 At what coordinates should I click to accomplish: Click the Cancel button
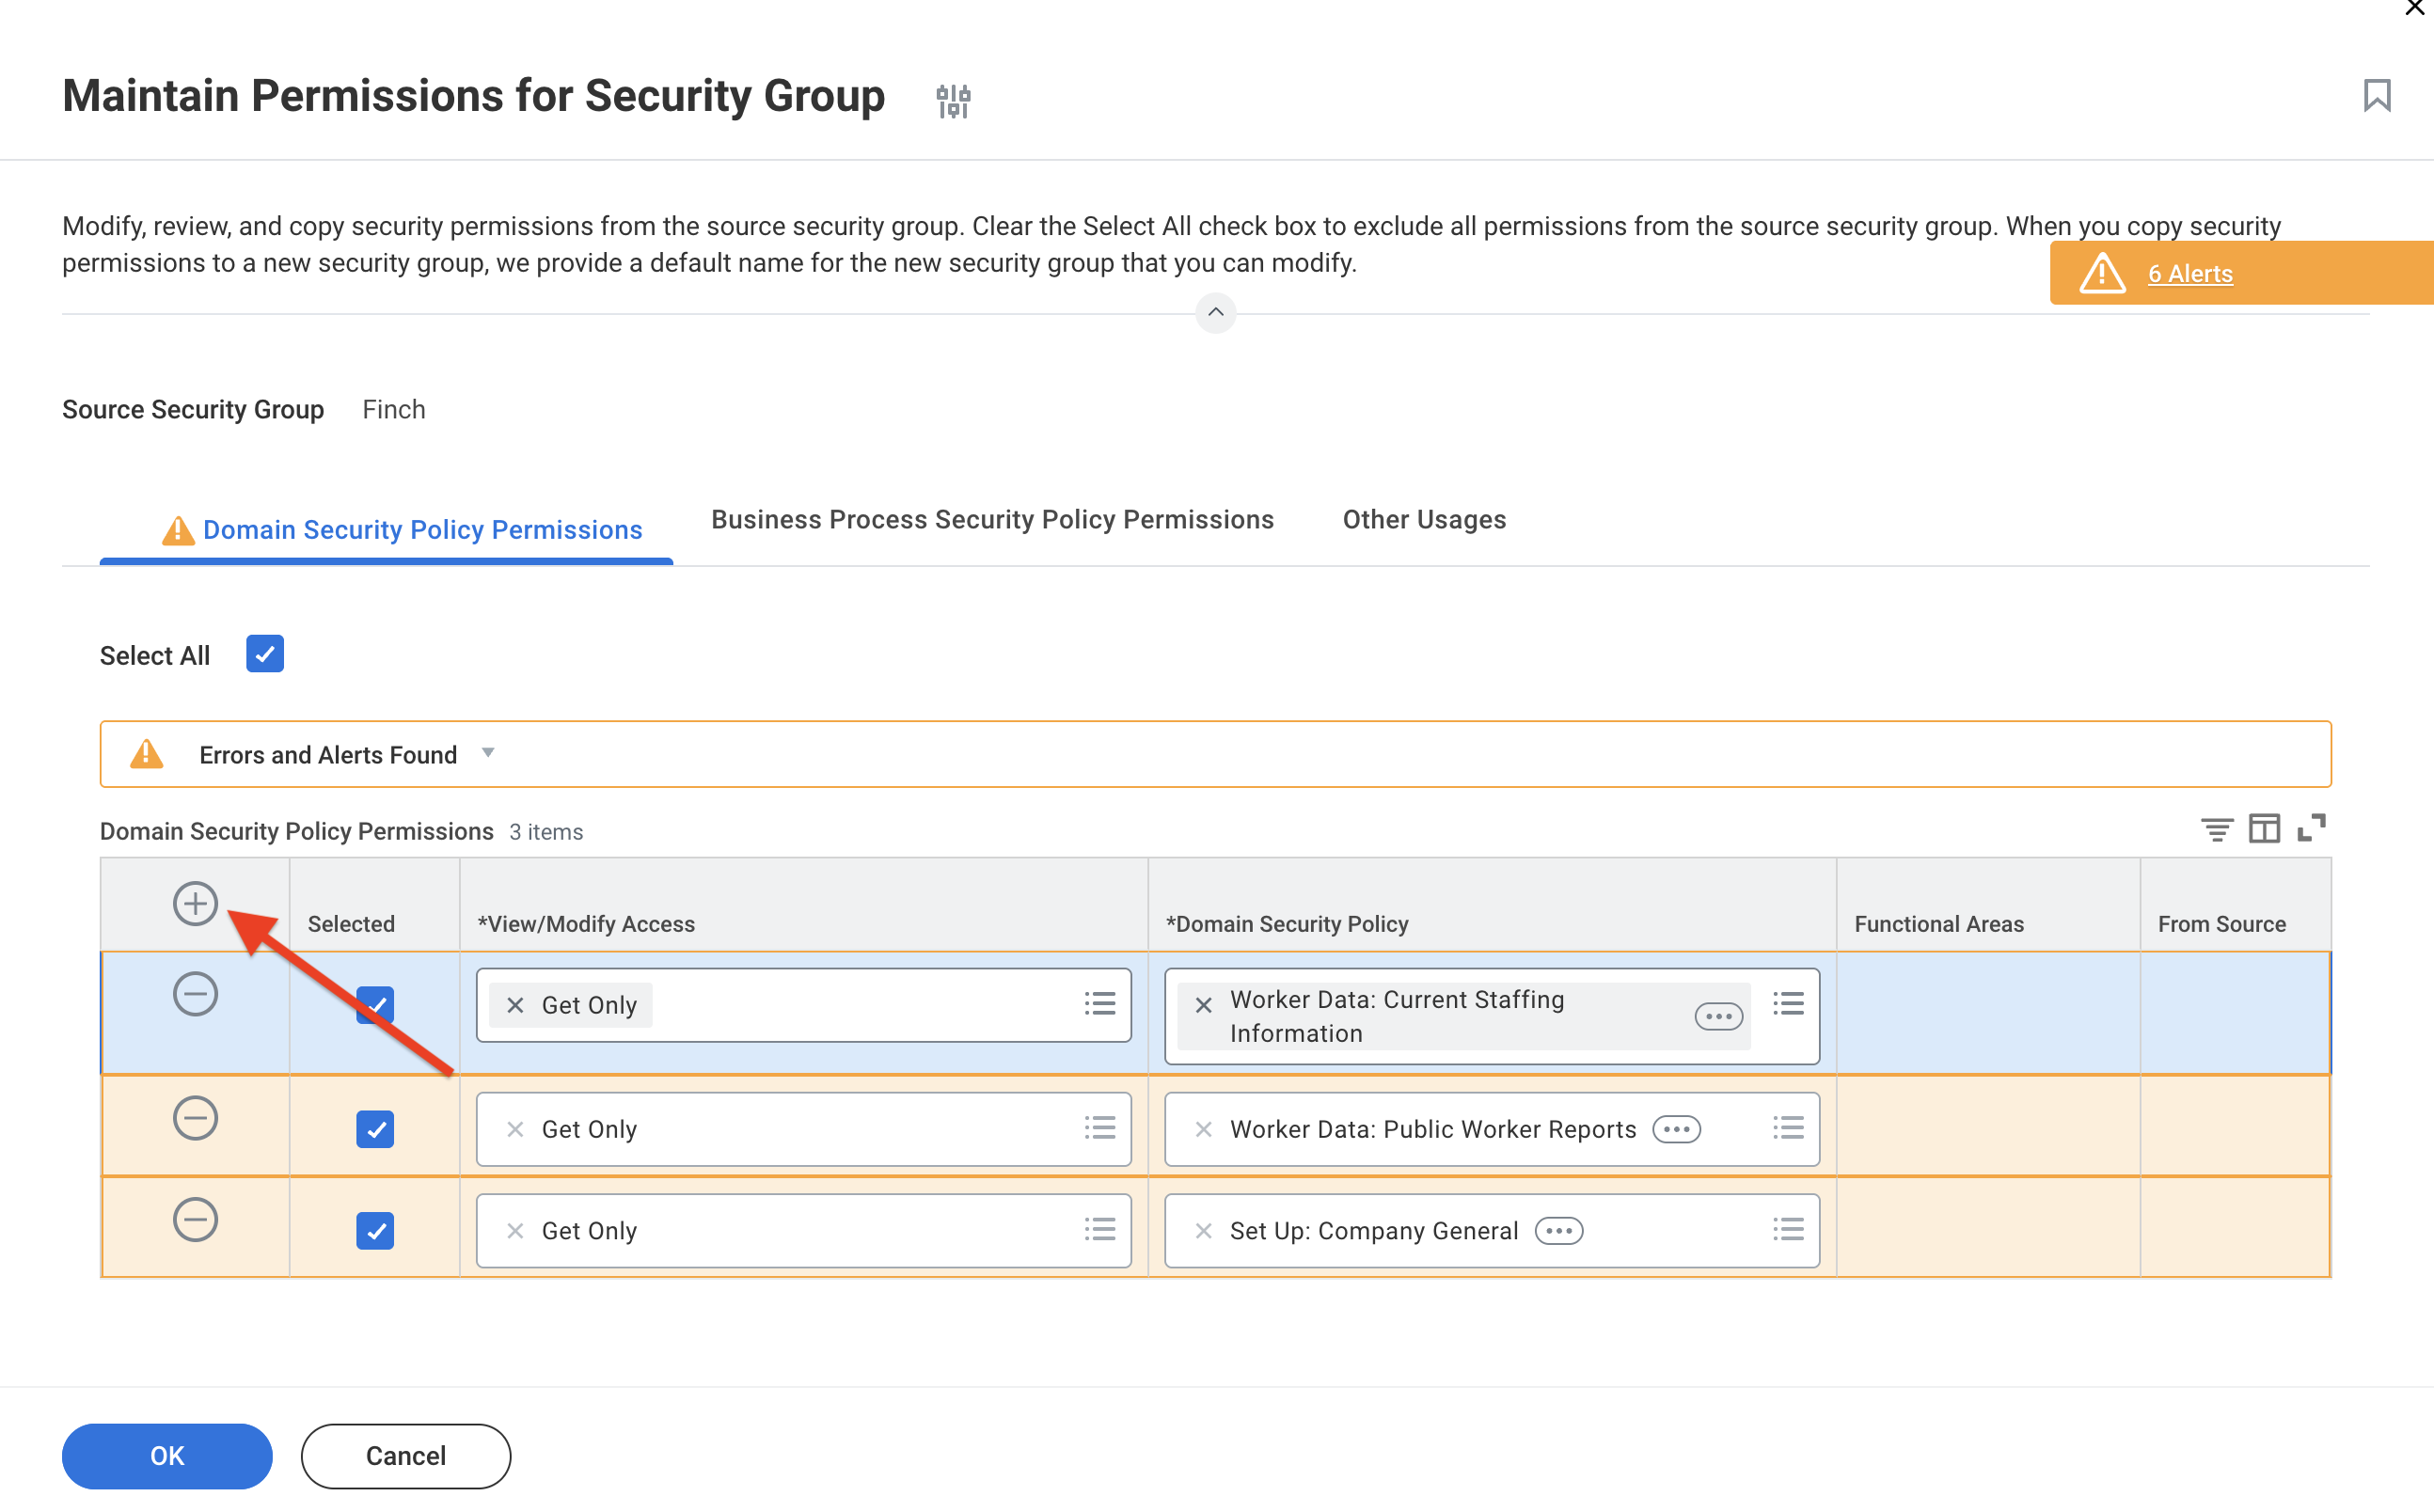[406, 1456]
